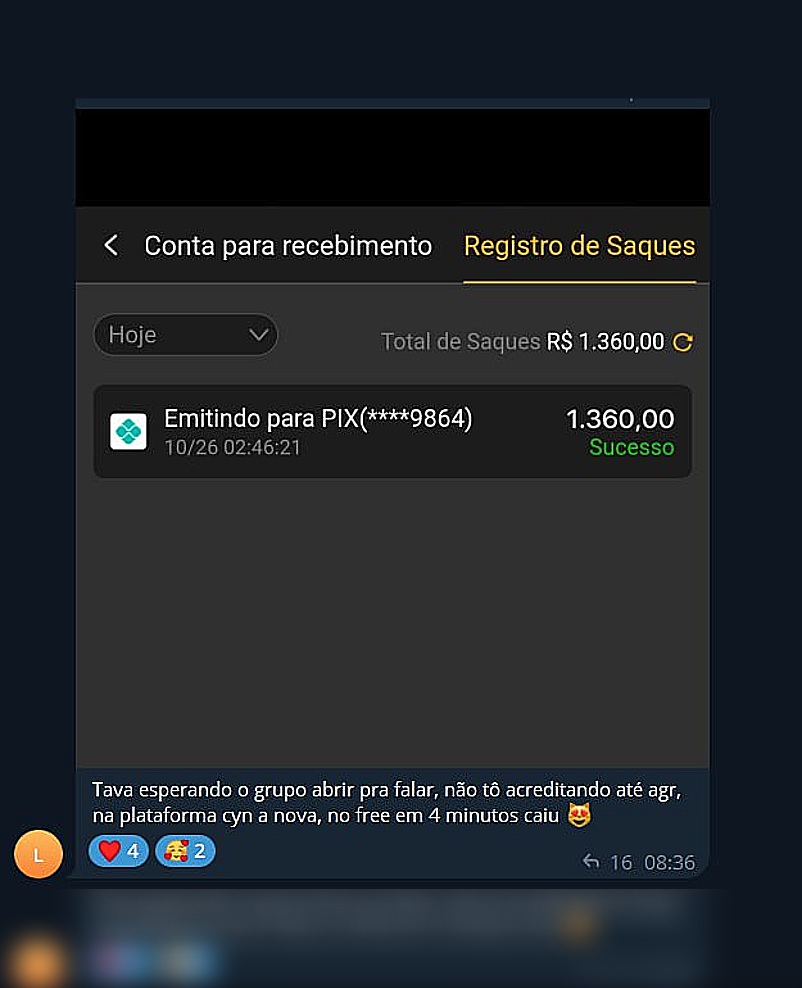Click the PIX logo icon
This screenshot has height=988, width=802.
129,432
